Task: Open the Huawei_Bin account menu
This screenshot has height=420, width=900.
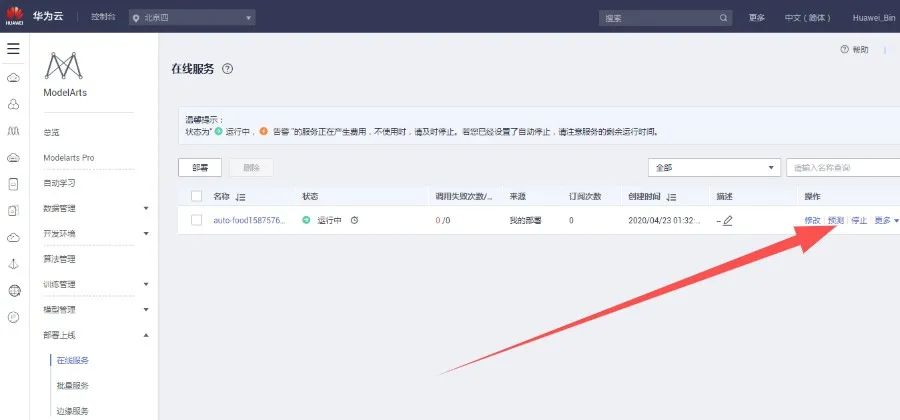Action: (874, 18)
